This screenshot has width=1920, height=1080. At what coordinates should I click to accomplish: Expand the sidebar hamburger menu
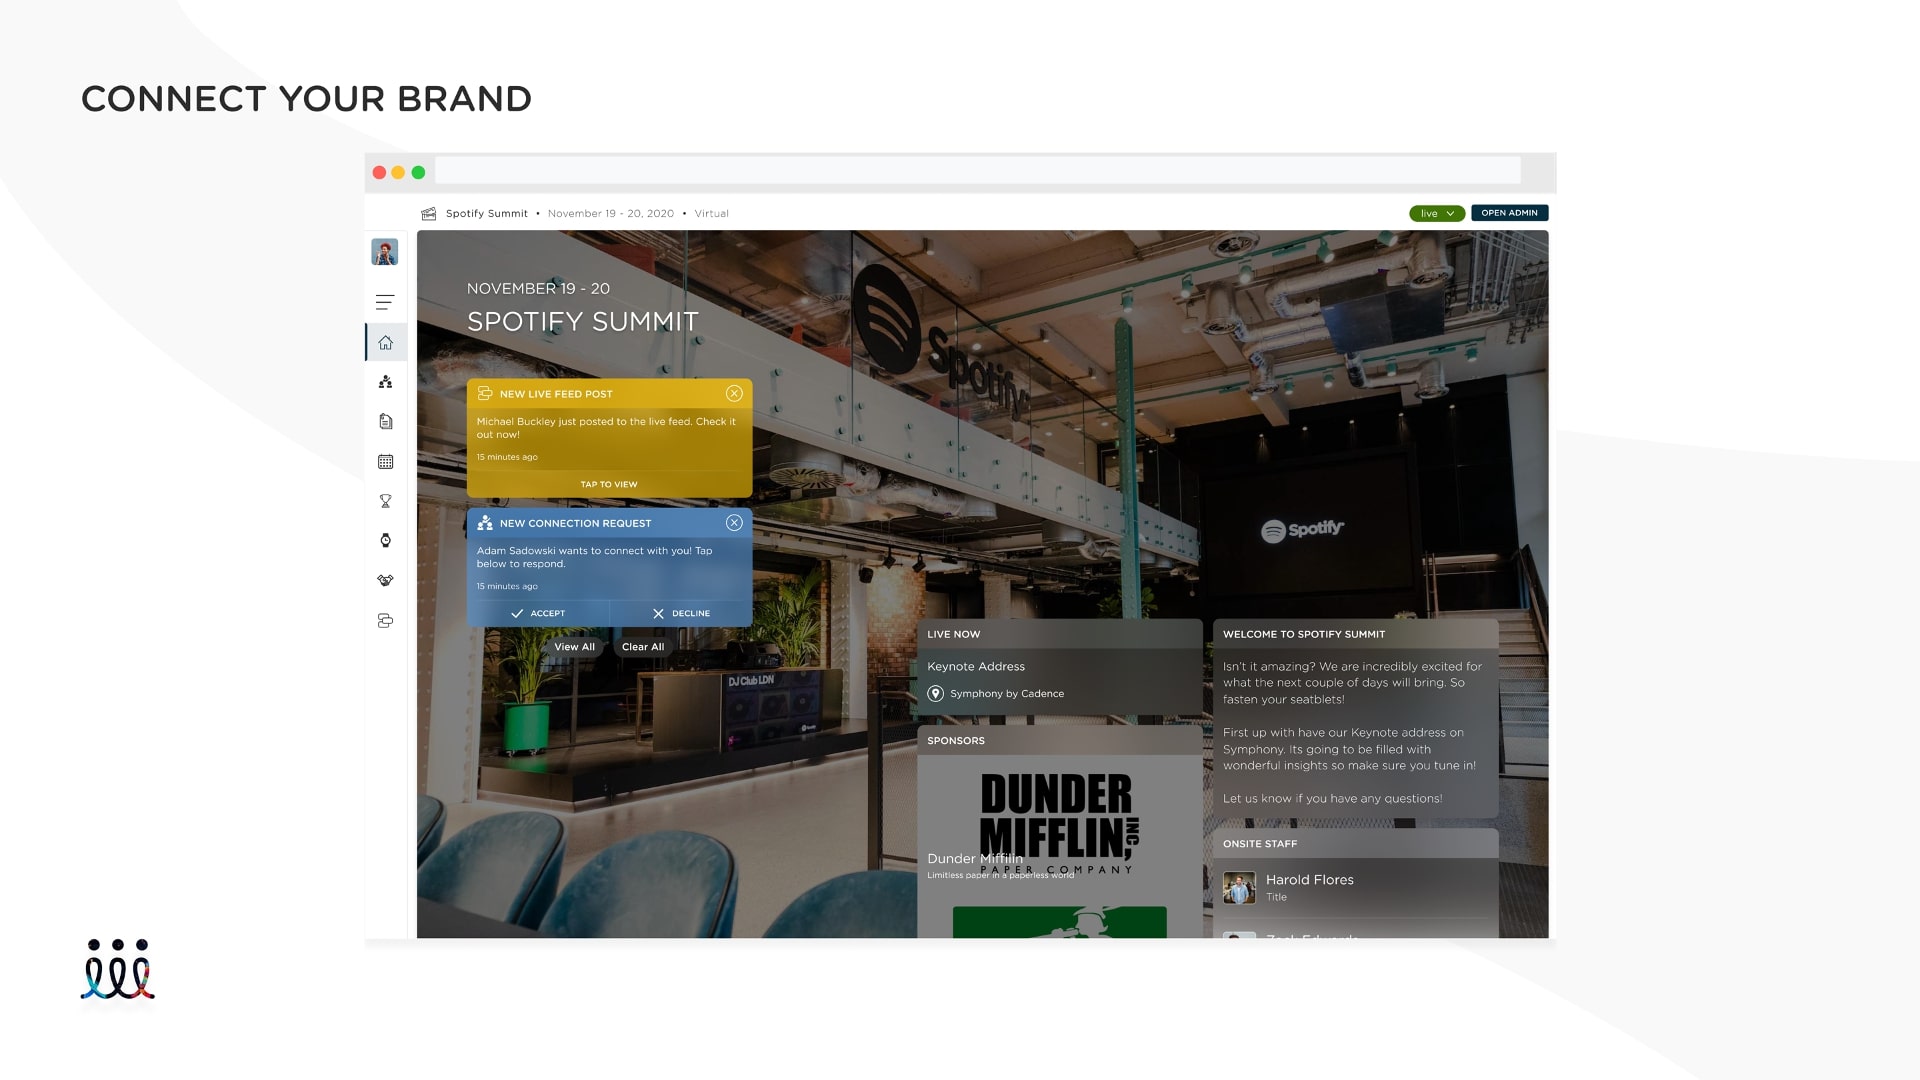(x=385, y=302)
